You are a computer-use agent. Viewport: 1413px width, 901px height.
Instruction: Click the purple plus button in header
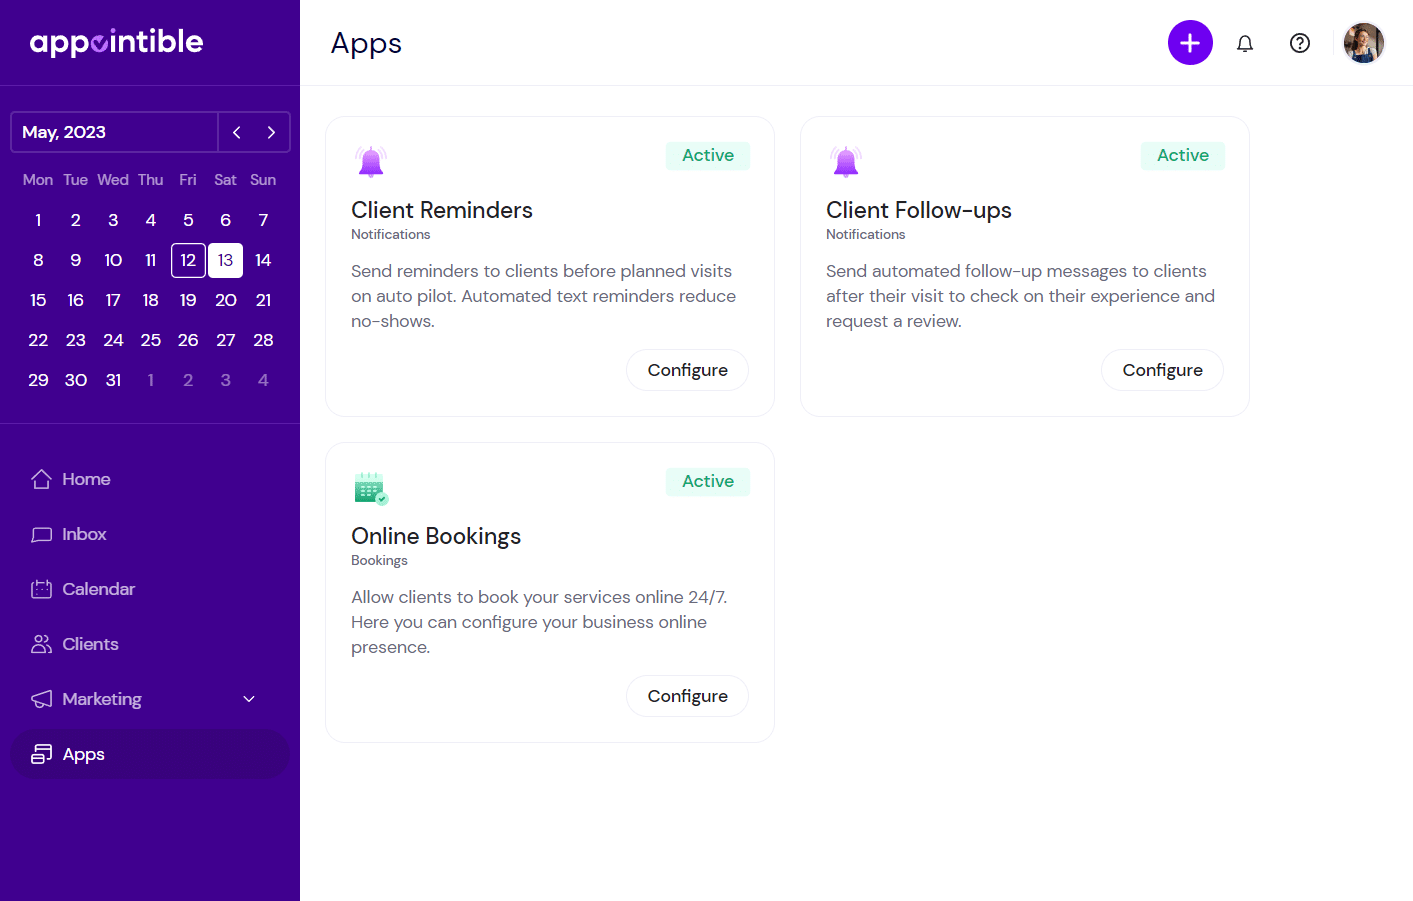1190,42
